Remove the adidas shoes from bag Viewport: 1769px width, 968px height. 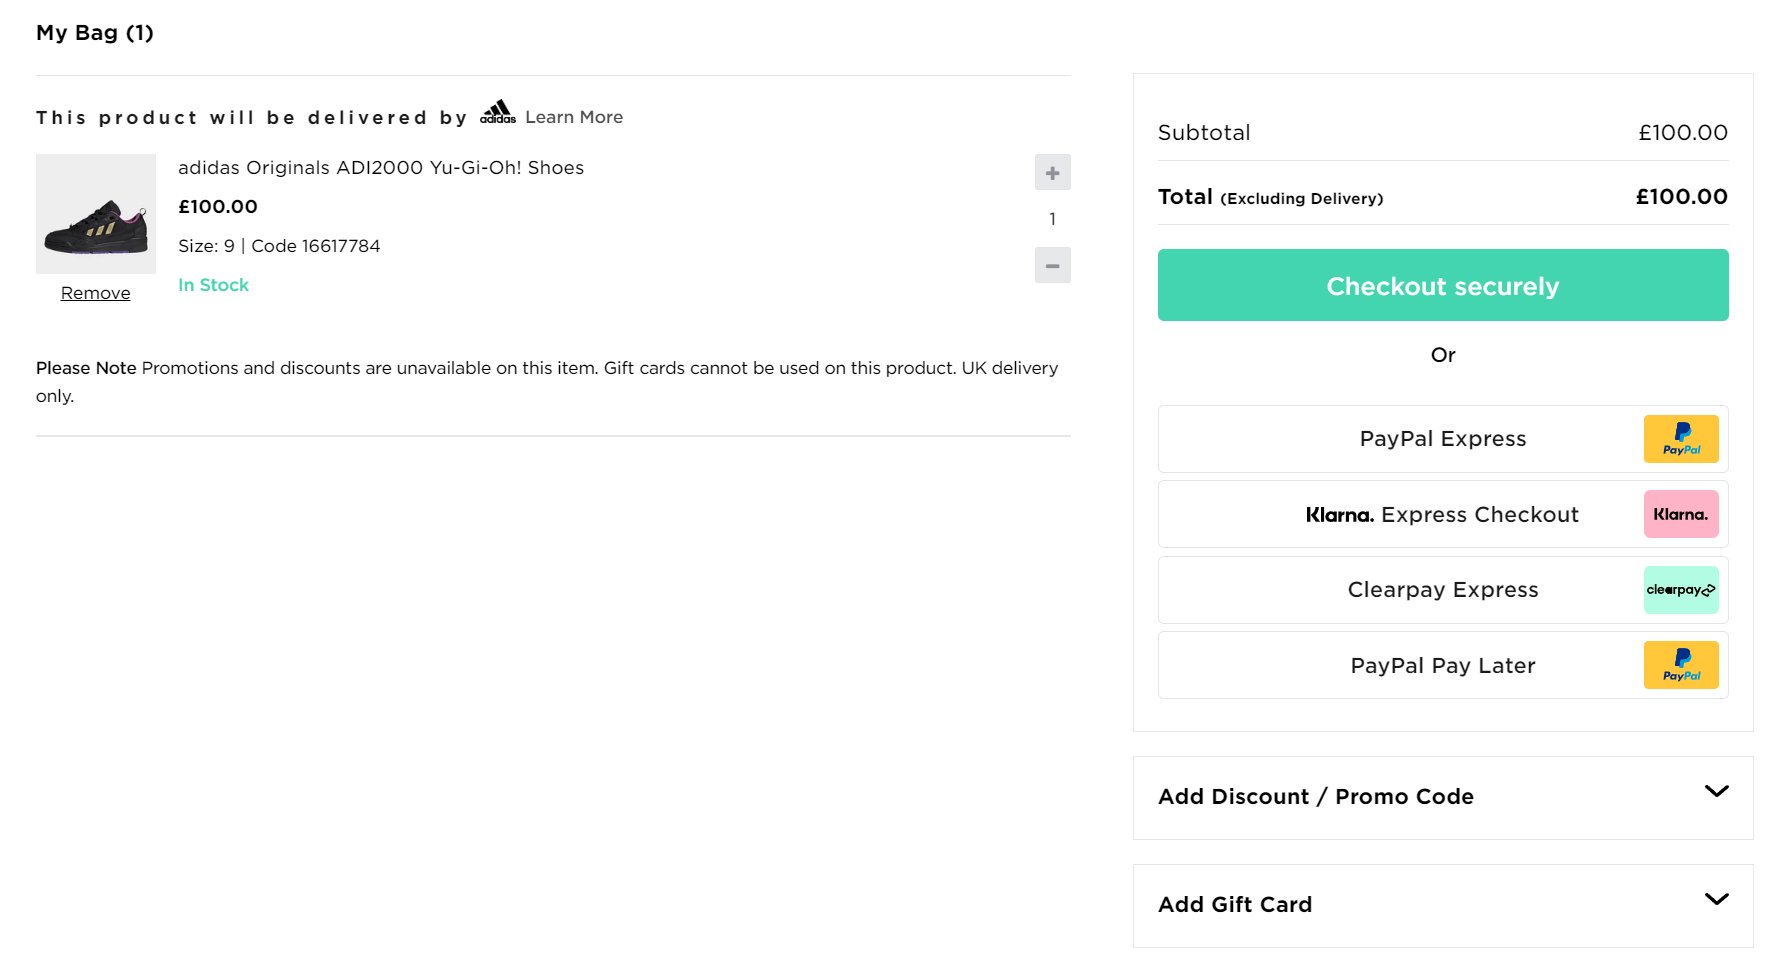(96, 293)
